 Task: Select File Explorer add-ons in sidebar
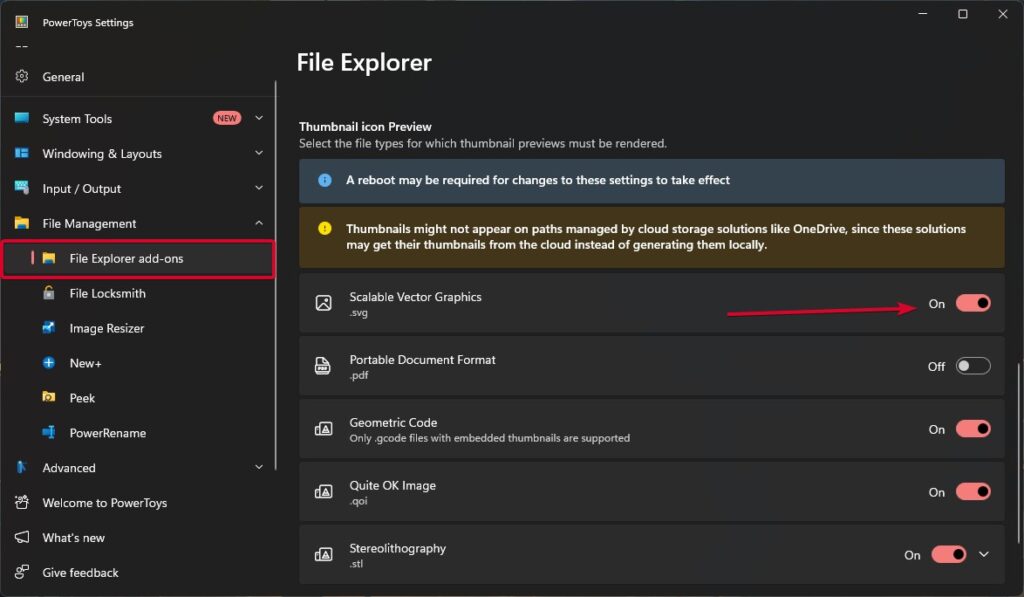(x=138, y=259)
